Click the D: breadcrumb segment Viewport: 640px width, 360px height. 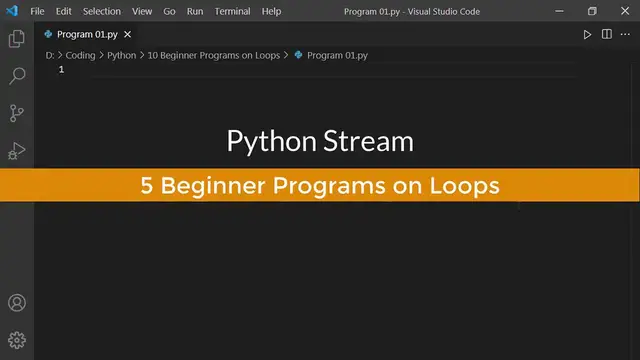(50, 56)
